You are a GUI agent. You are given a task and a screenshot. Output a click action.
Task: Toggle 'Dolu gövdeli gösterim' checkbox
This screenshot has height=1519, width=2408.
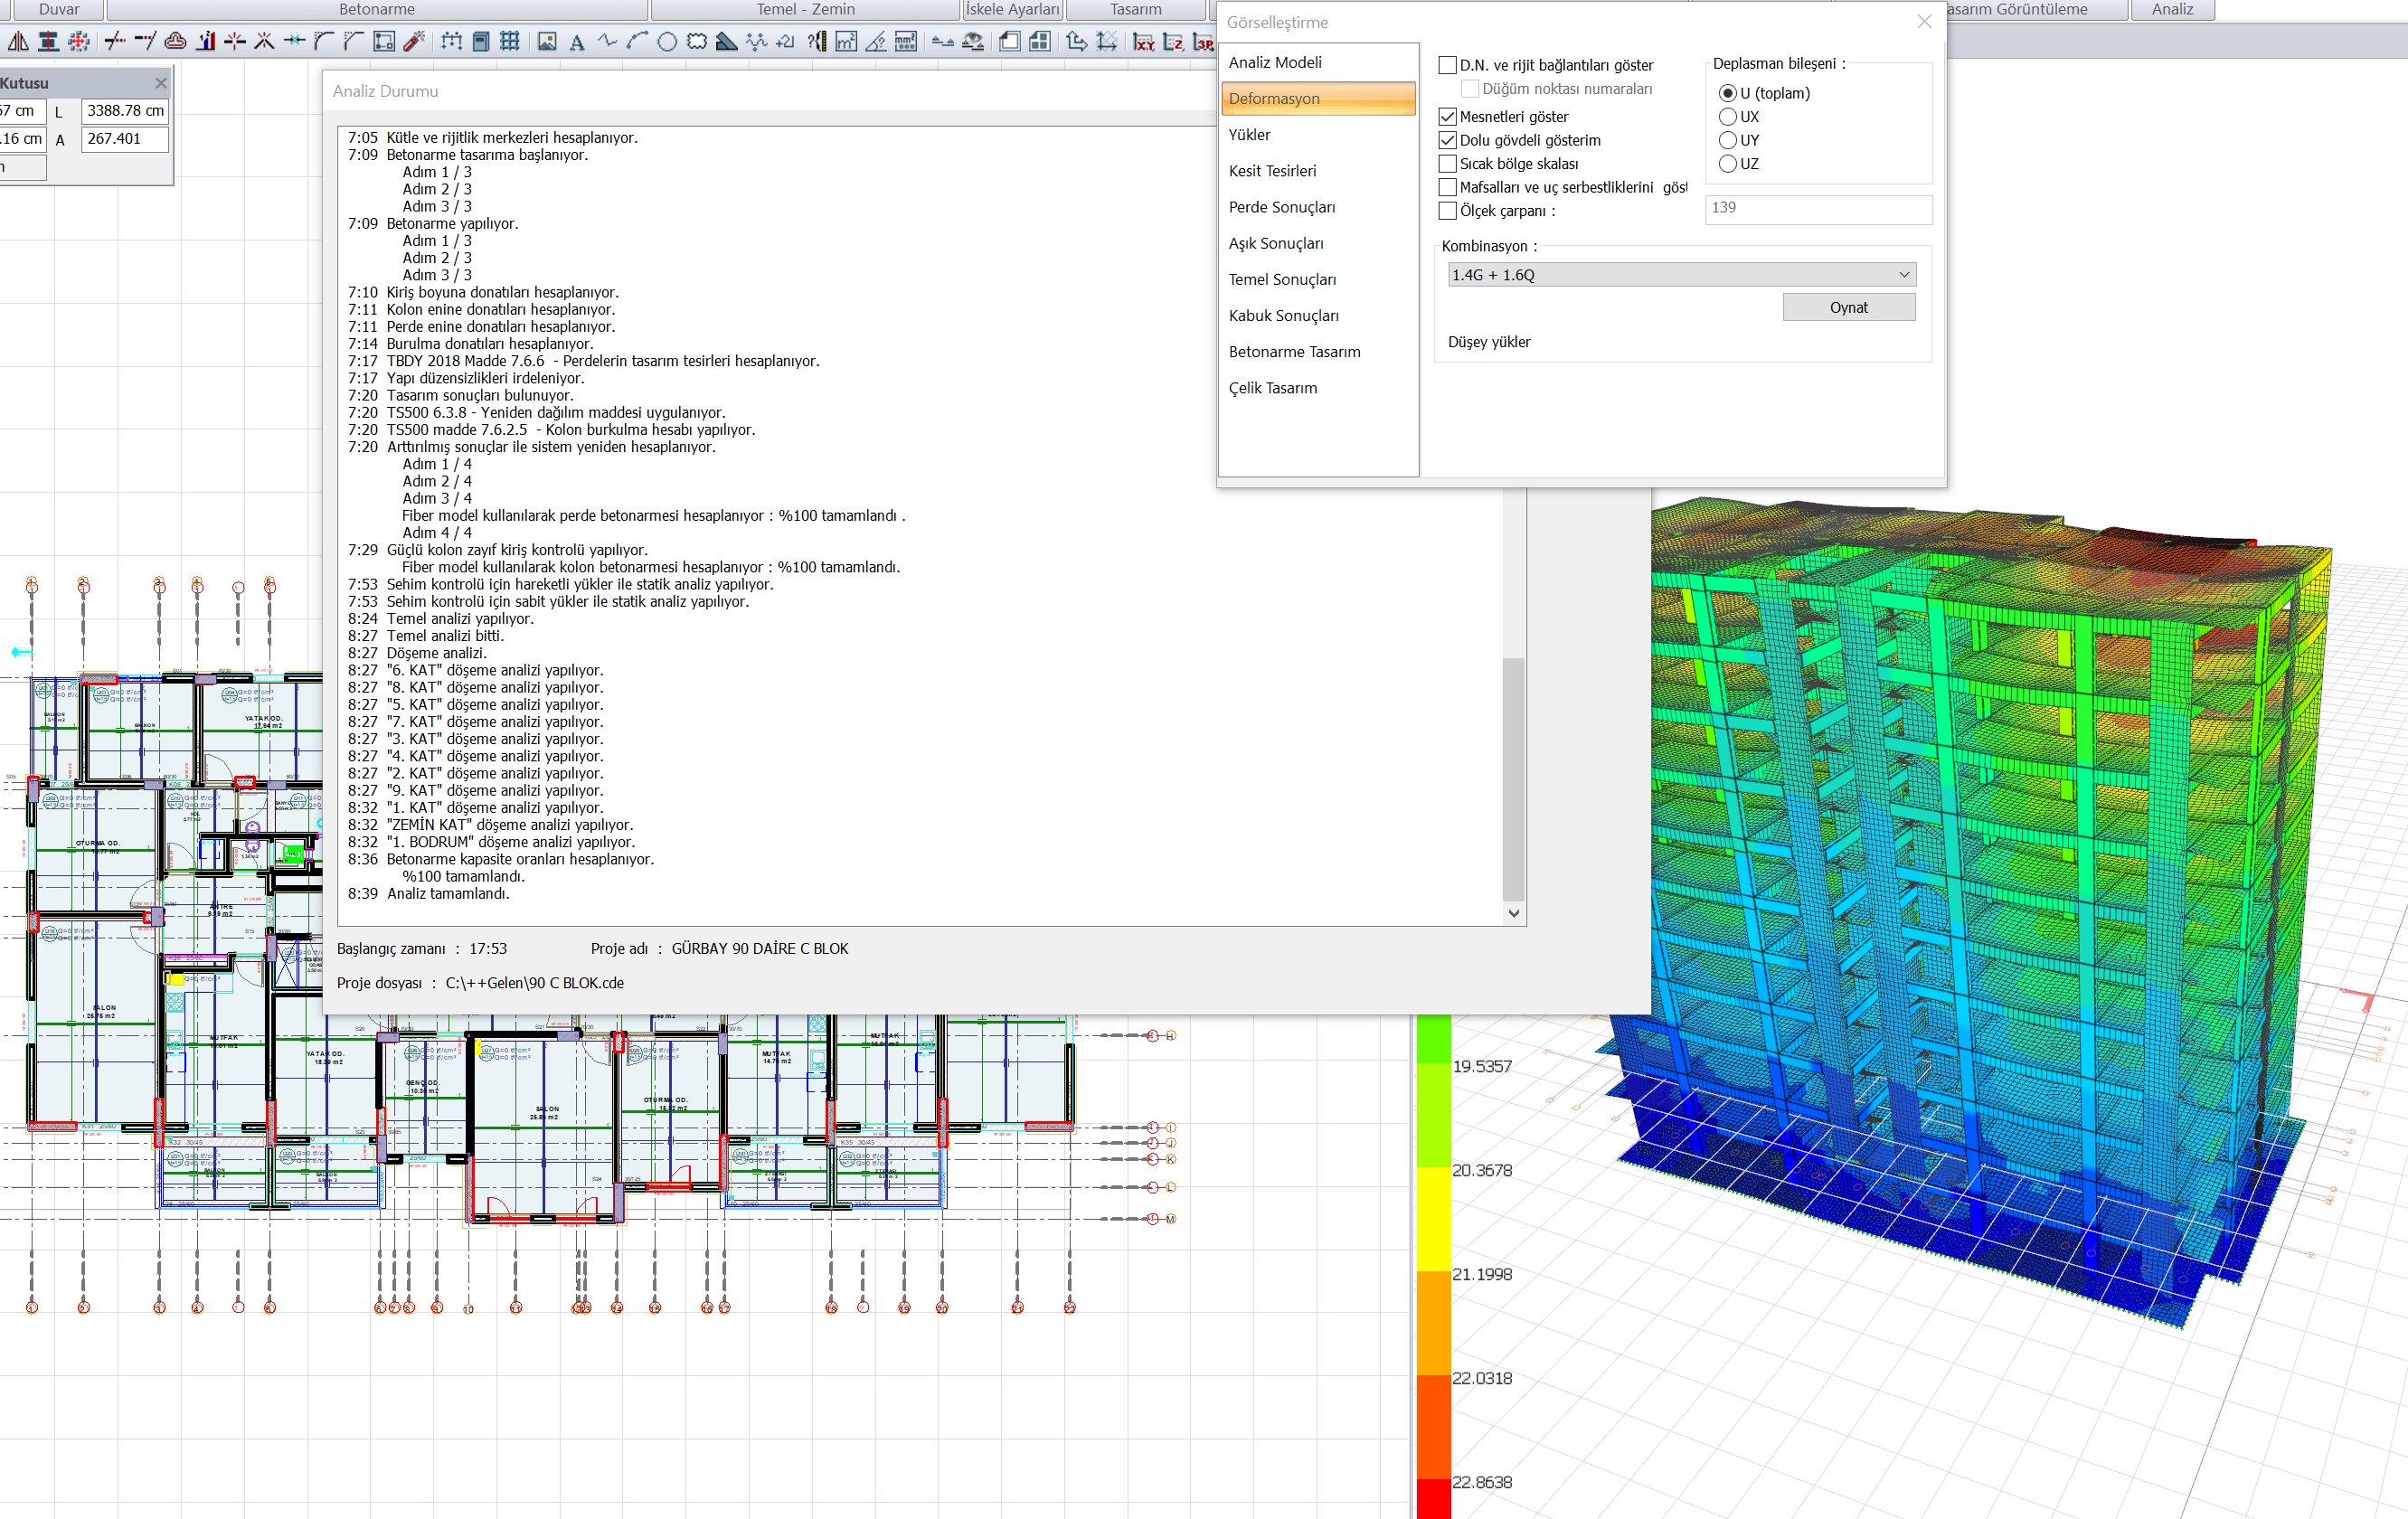tap(1447, 140)
